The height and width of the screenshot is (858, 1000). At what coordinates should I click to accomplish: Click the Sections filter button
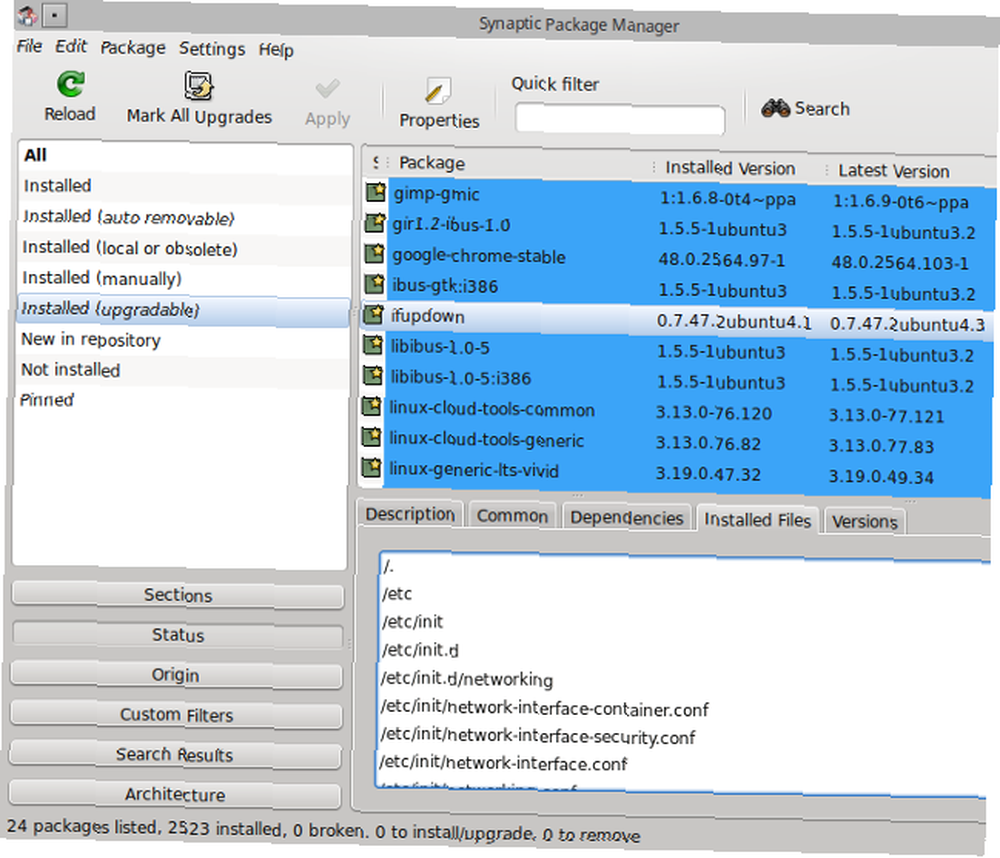click(x=178, y=595)
